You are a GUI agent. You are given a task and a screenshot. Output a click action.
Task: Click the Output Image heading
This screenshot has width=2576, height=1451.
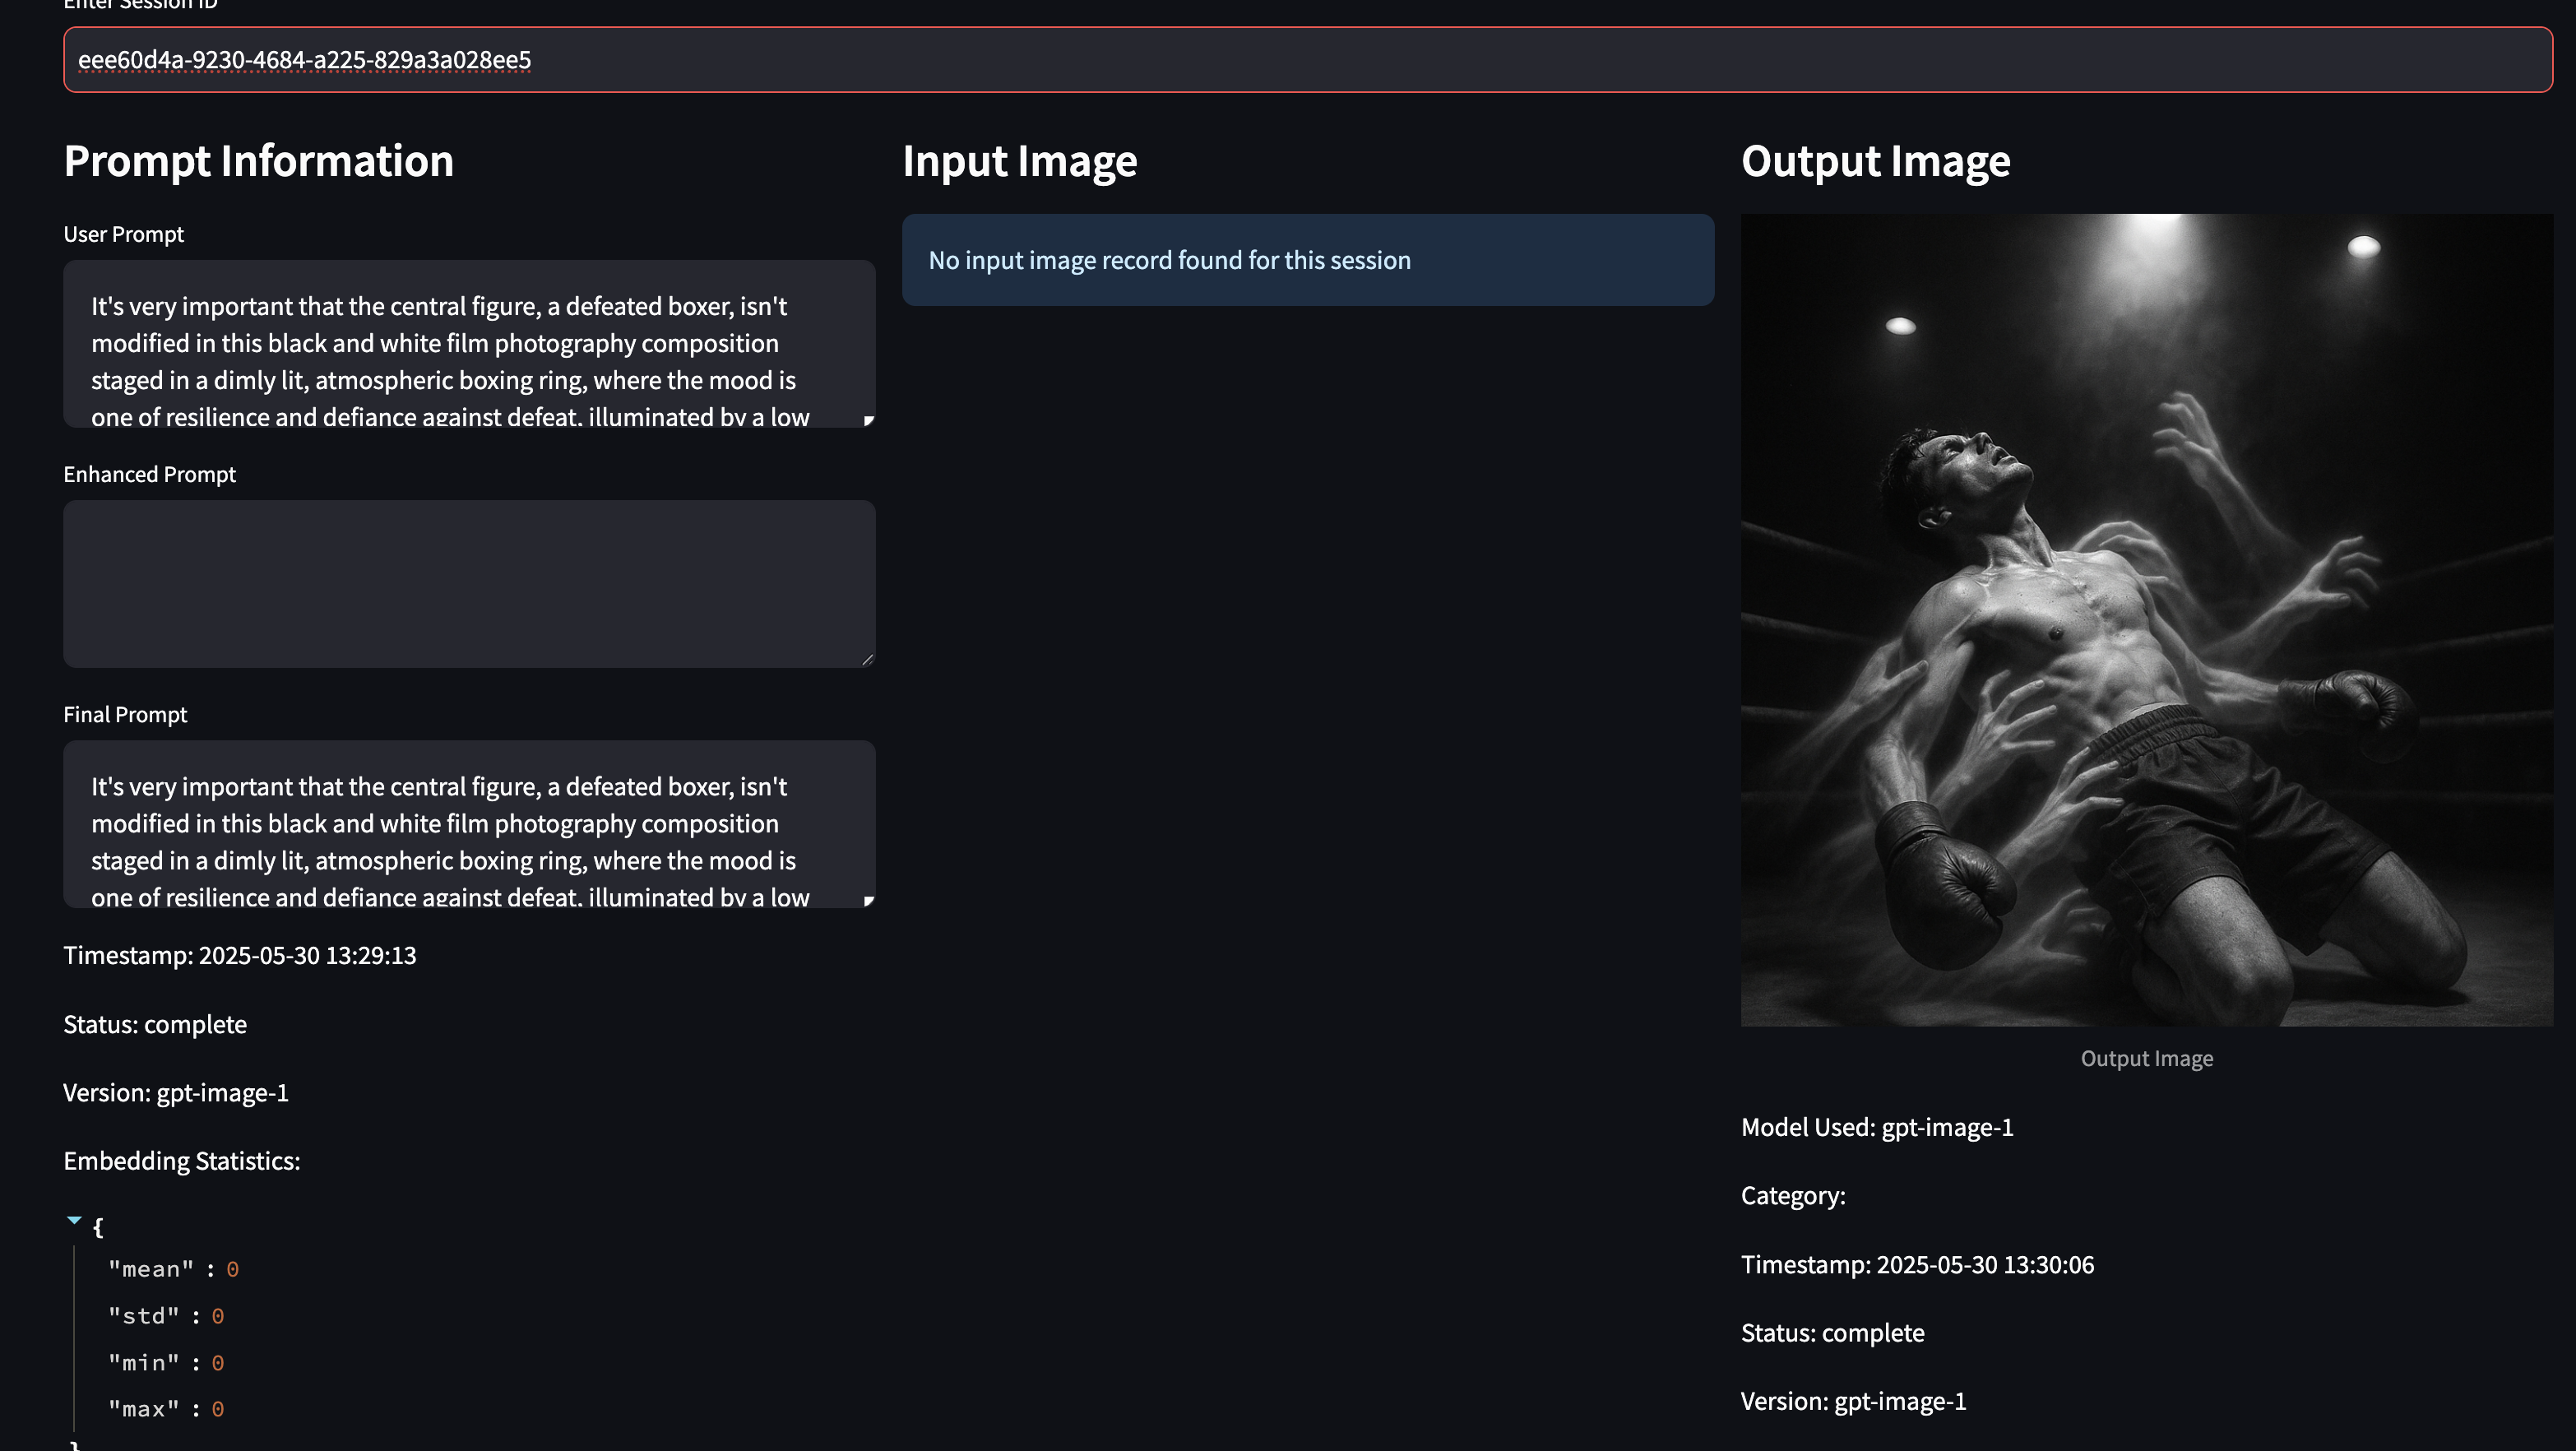pyautogui.click(x=1876, y=161)
